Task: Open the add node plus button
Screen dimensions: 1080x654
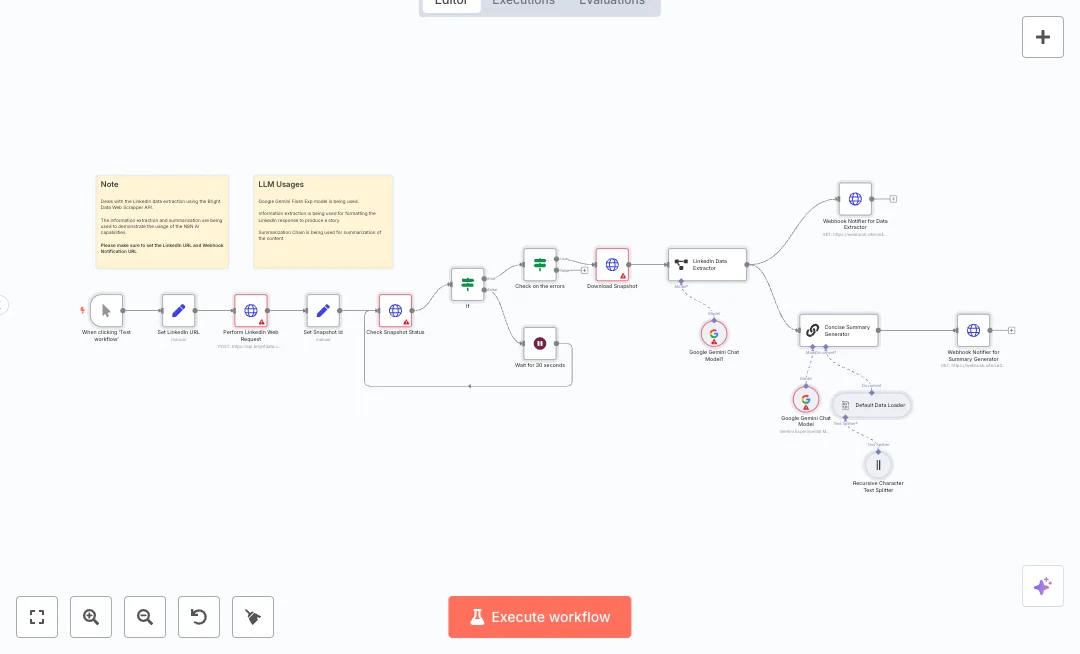Action: click(x=1042, y=37)
